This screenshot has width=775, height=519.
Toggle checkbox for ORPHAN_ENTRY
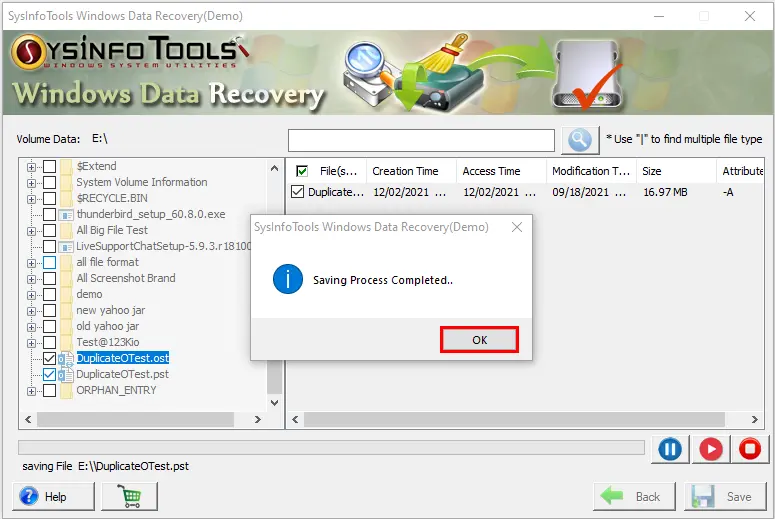tap(49, 390)
